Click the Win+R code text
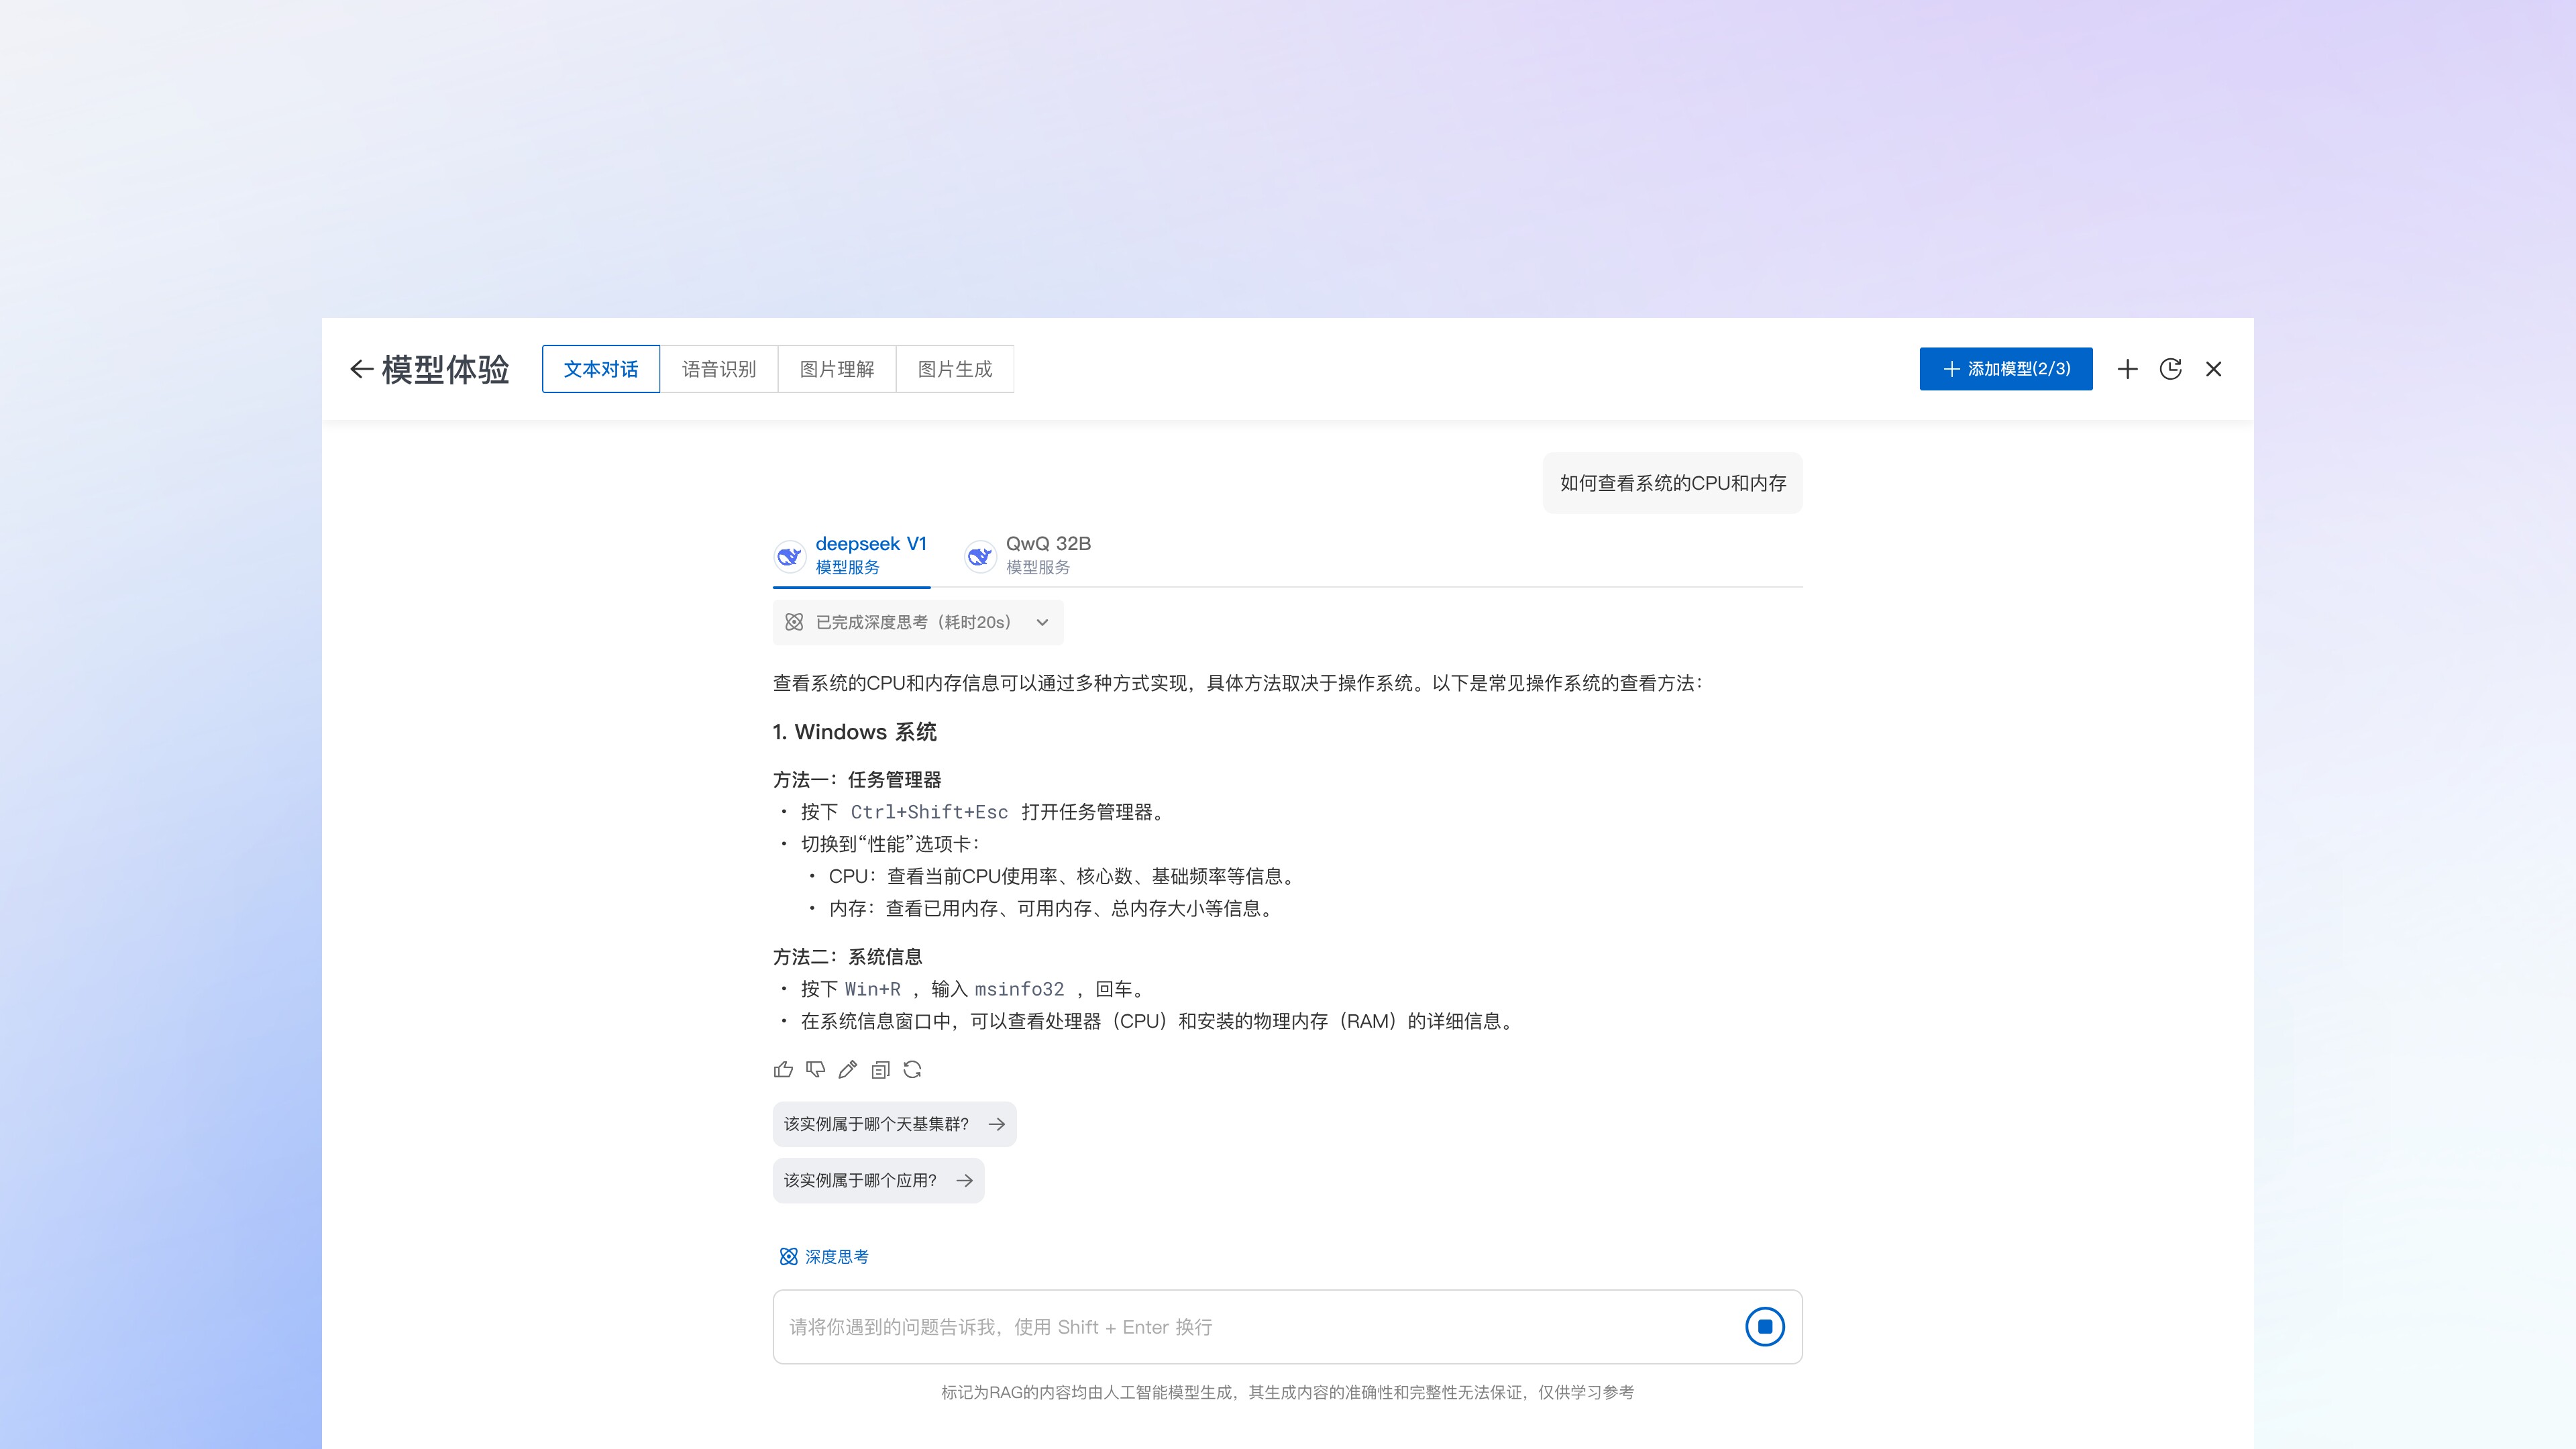The height and width of the screenshot is (1449, 2576). [872, 989]
